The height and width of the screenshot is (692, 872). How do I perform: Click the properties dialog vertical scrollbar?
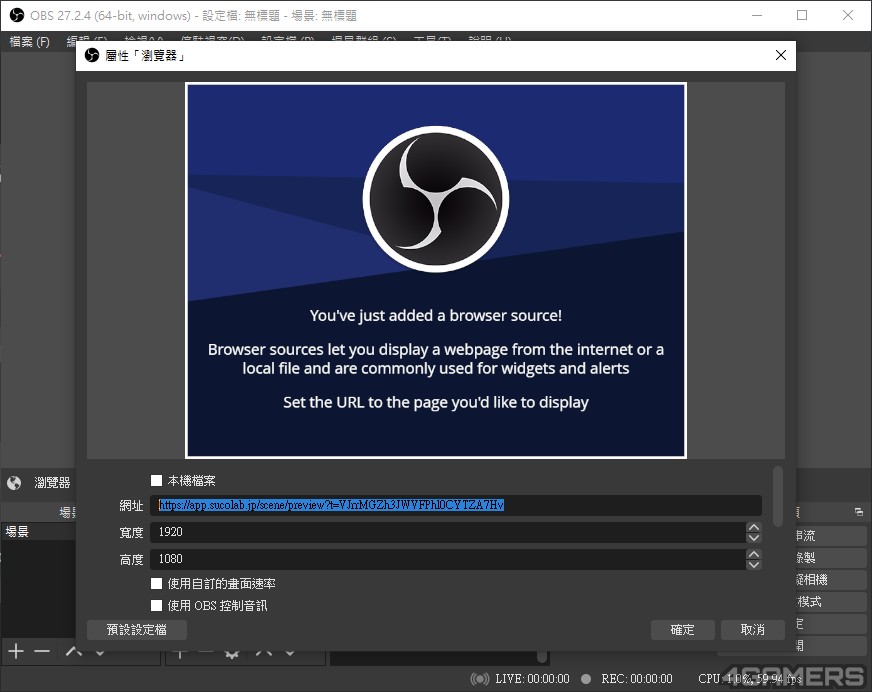777,496
